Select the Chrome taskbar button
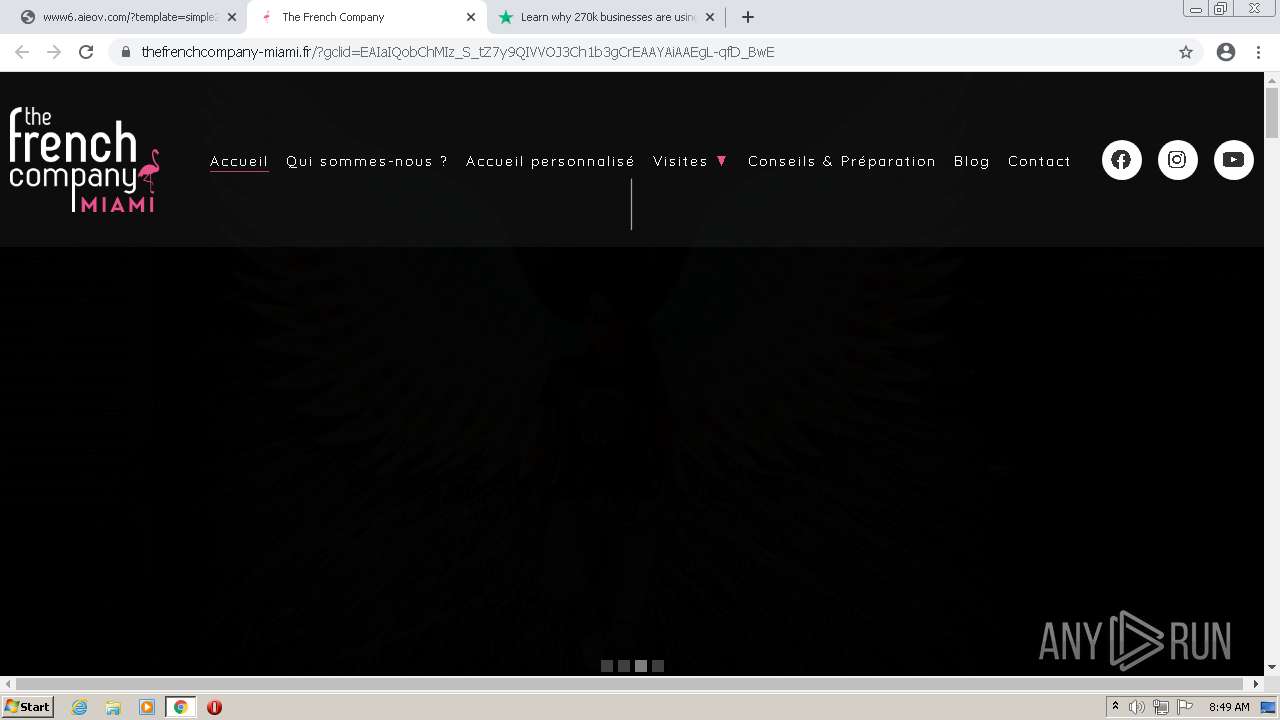 coord(181,707)
